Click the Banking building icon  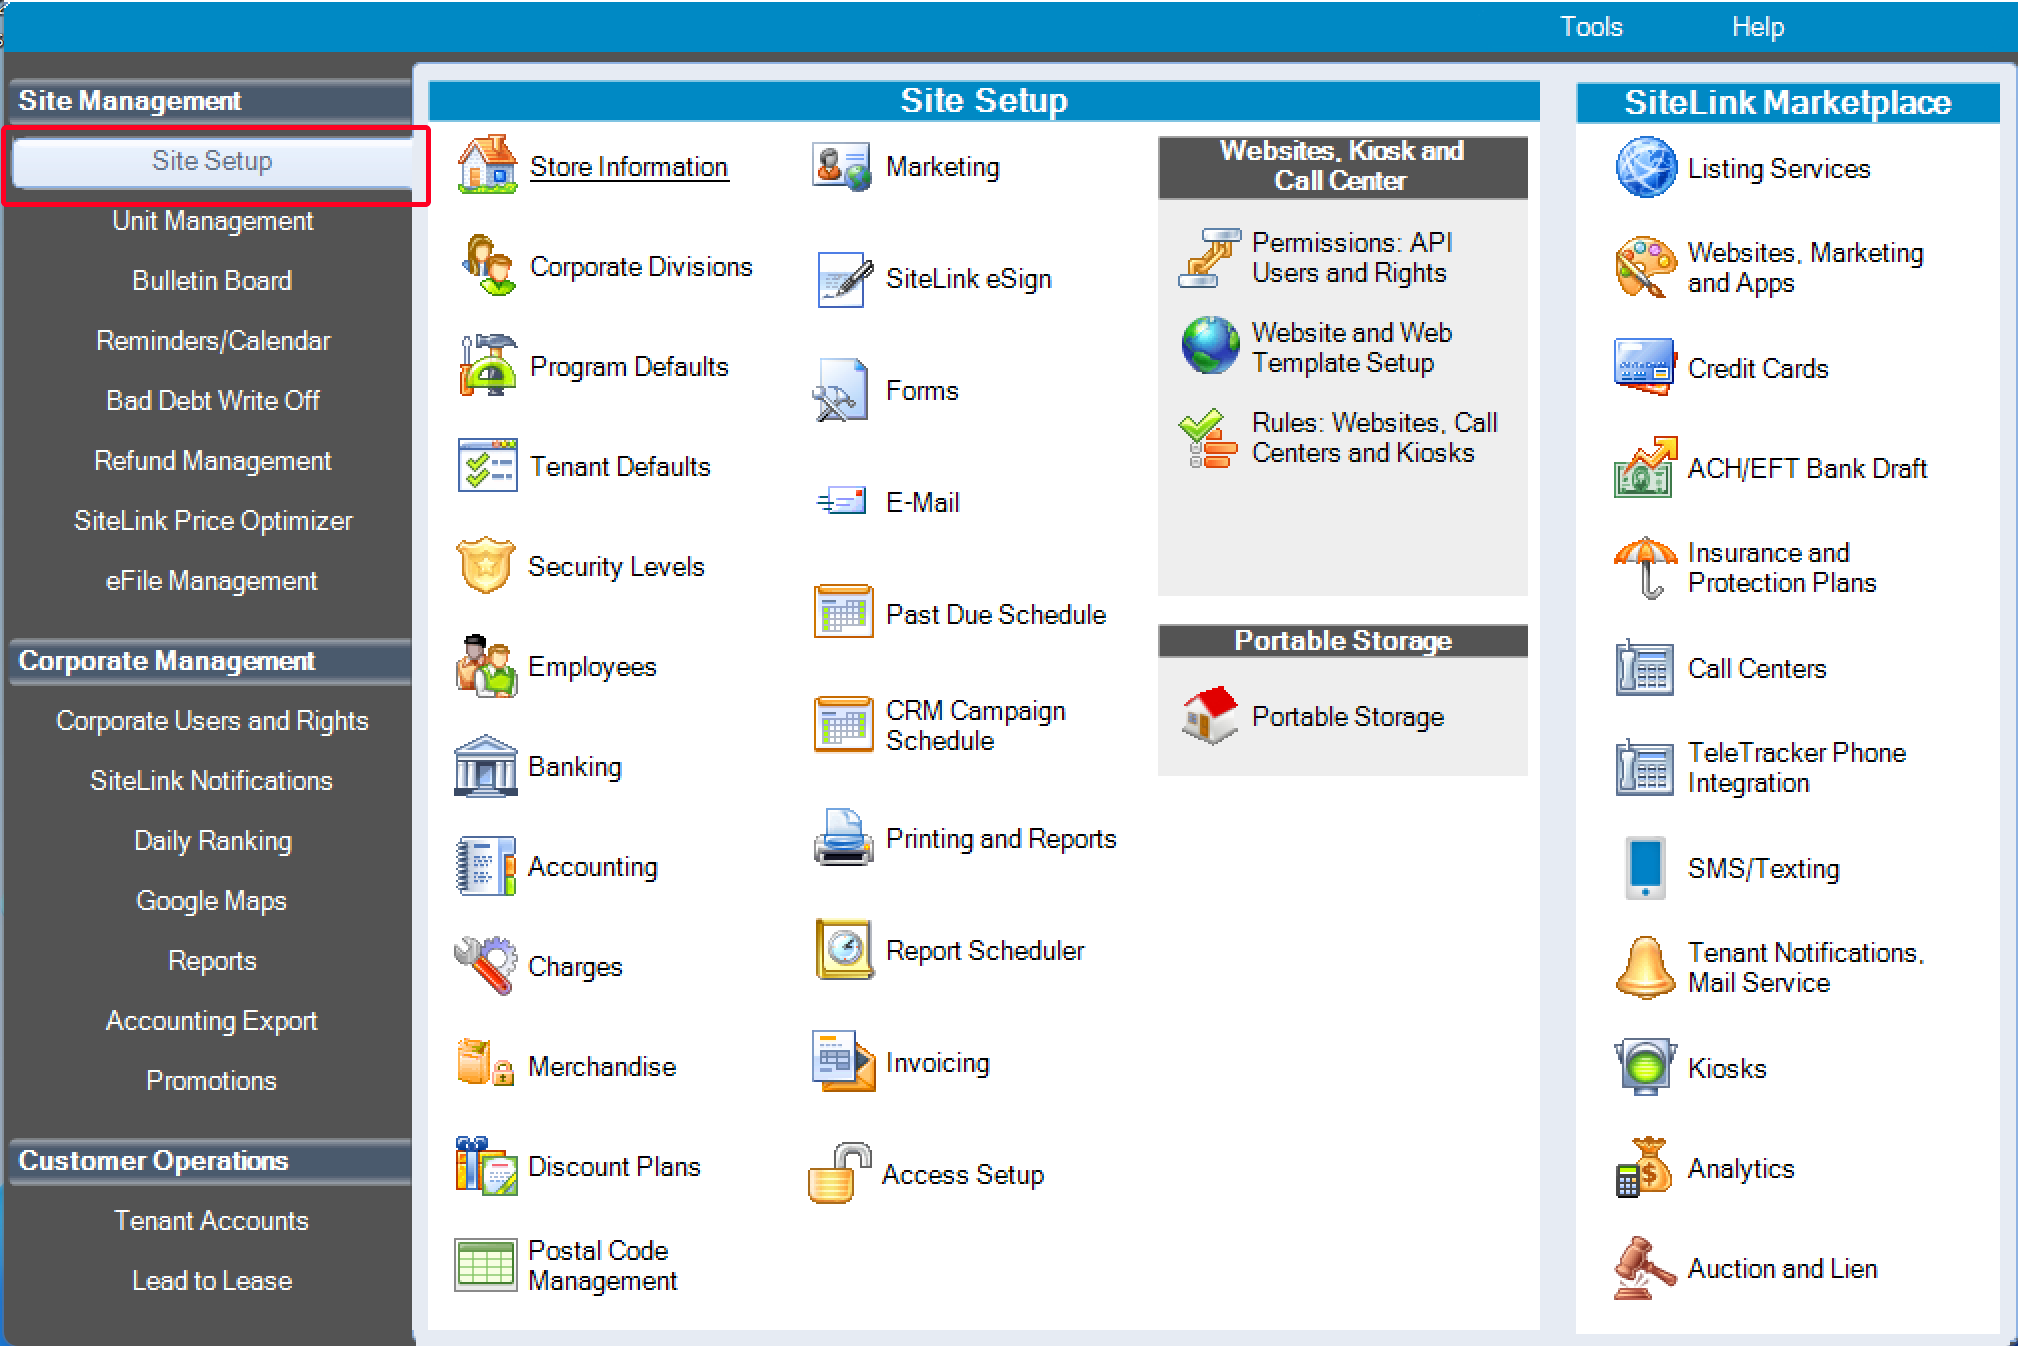486,766
